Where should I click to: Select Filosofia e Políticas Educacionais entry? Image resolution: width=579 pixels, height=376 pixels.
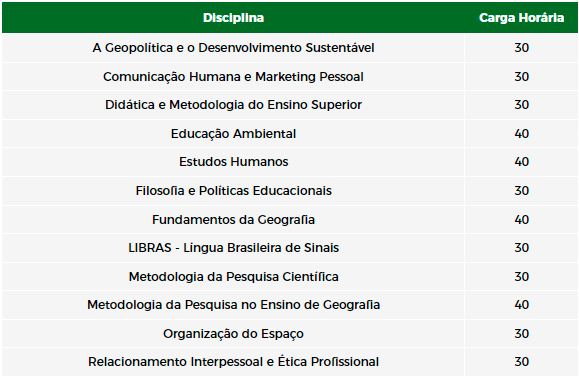click(233, 191)
